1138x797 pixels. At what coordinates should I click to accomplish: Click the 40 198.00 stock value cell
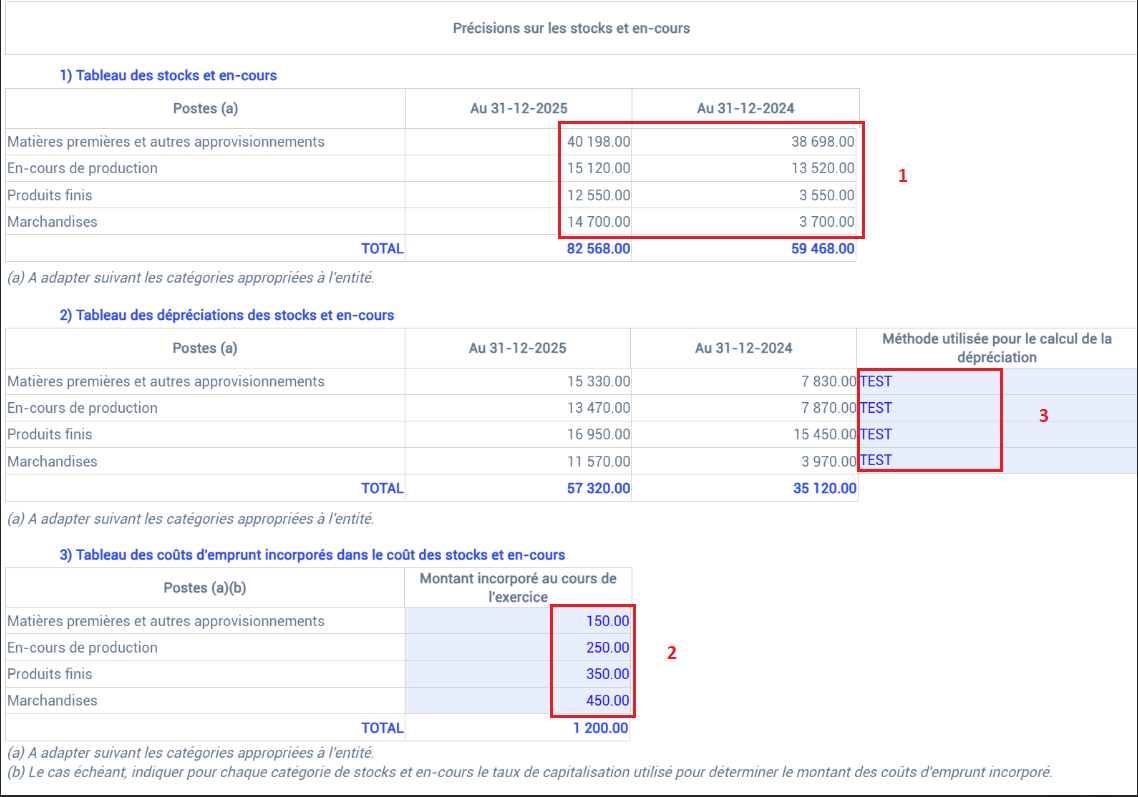click(519, 142)
